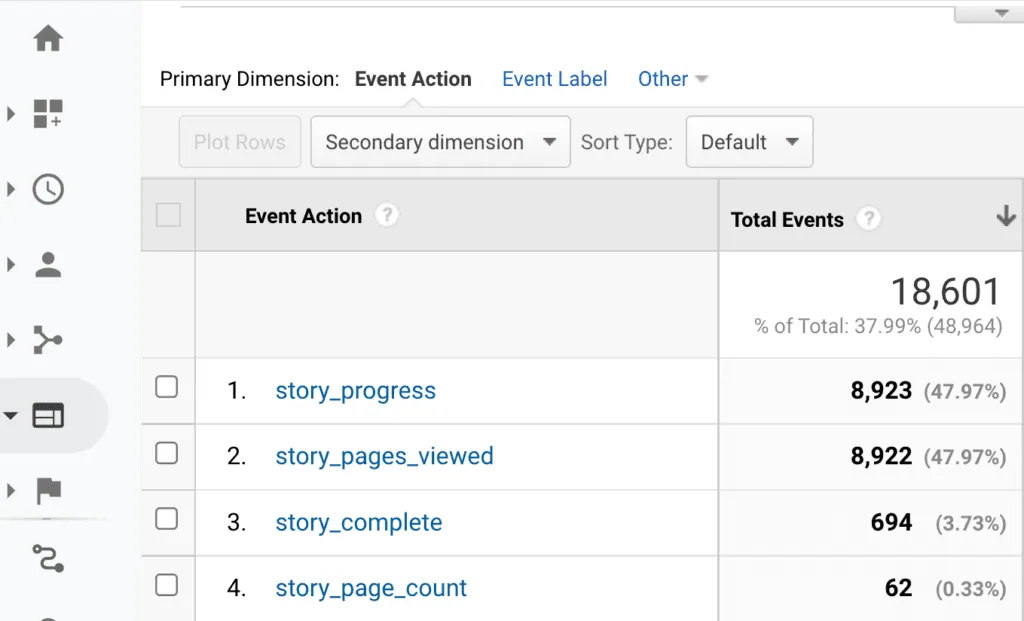Open the story_progress event link
This screenshot has height=621, width=1024.
coord(355,391)
